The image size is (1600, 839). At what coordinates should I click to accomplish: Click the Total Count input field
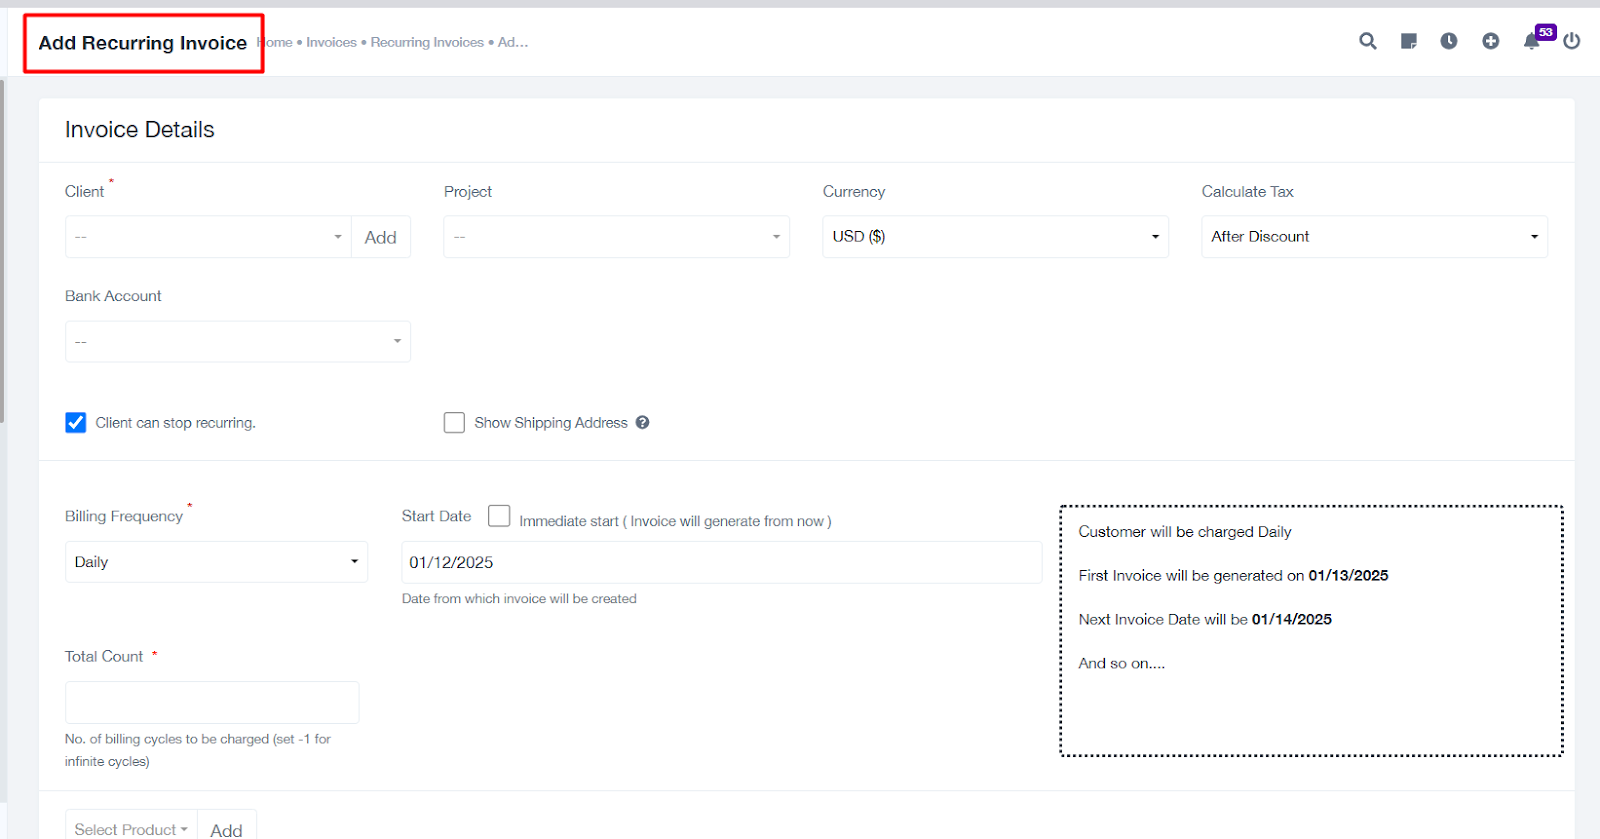212,702
